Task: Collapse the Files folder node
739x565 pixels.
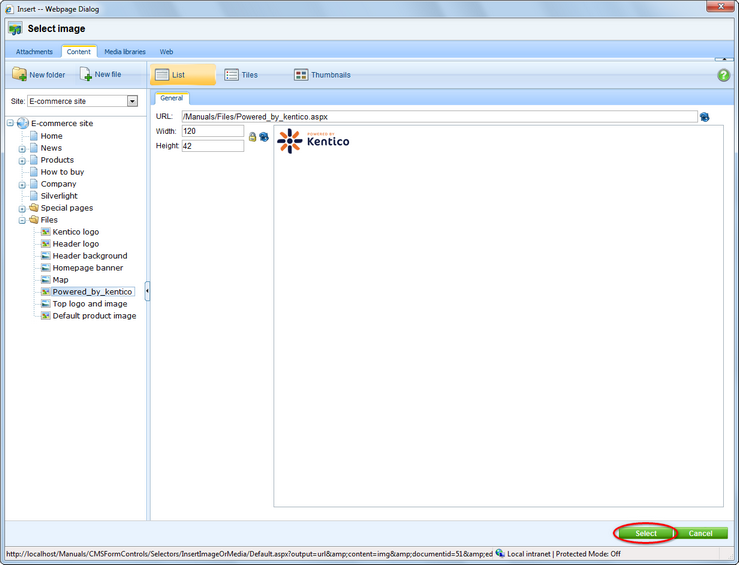Action: pyautogui.click(x=22, y=221)
